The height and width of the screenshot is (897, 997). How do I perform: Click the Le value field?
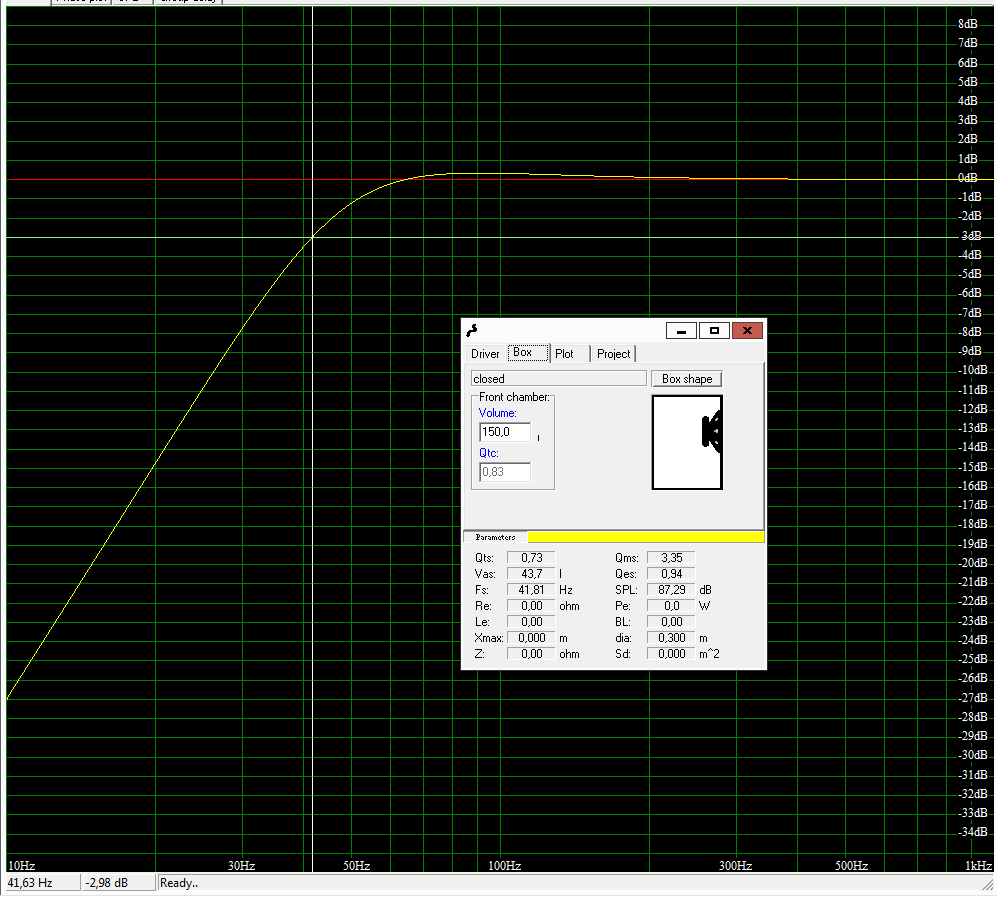[531, 622]
